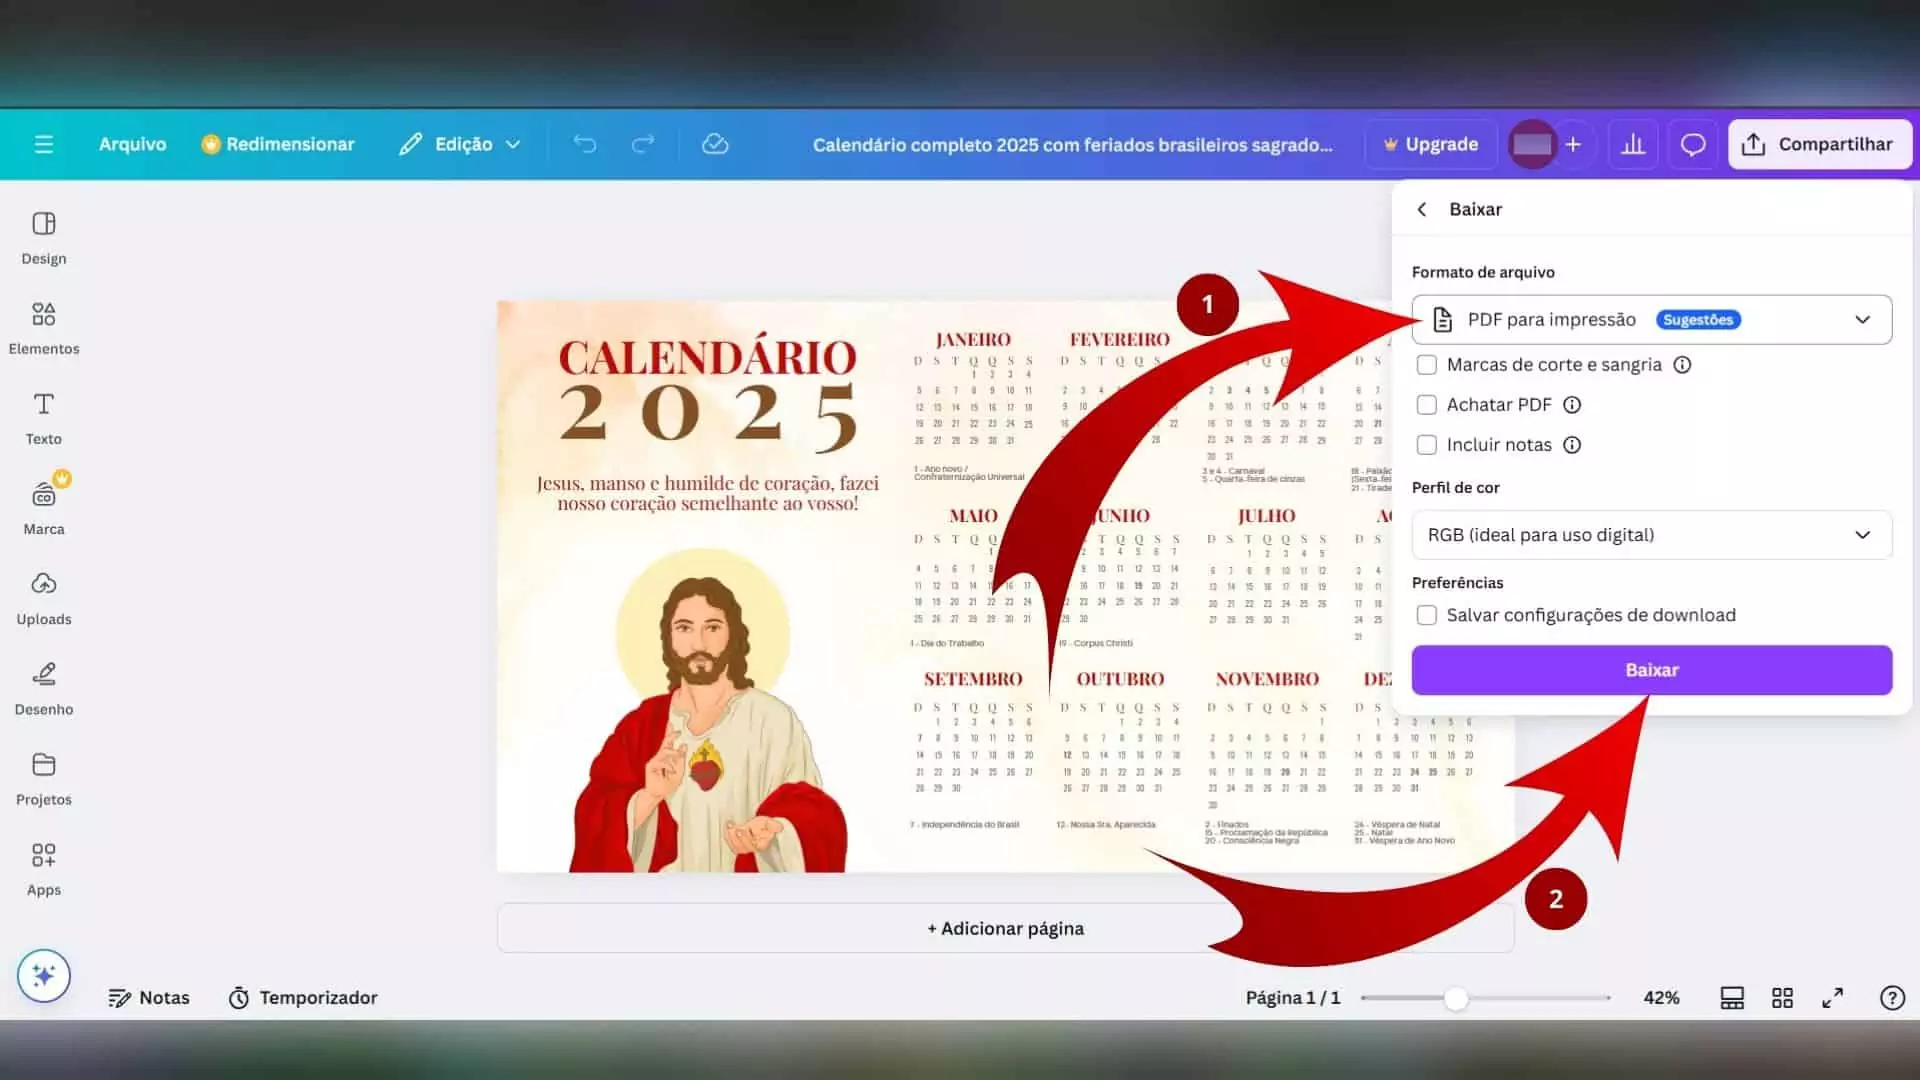This screenshot has width=1920, height=1080.
Task: Open the Design sidebar panel
Action: pos(44,238)
